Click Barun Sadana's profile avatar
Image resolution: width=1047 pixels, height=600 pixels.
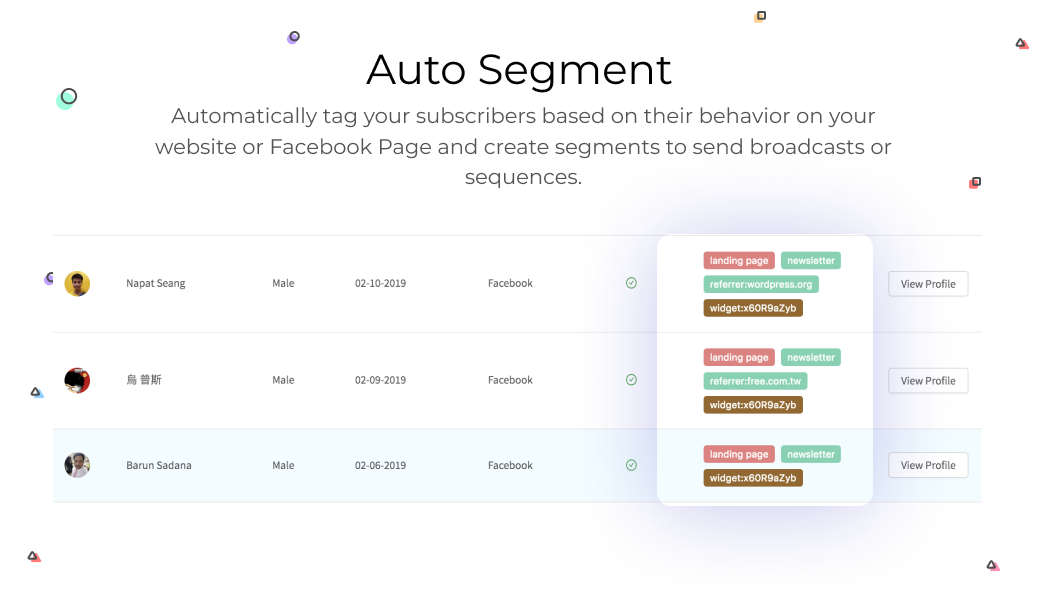(77, 465)
